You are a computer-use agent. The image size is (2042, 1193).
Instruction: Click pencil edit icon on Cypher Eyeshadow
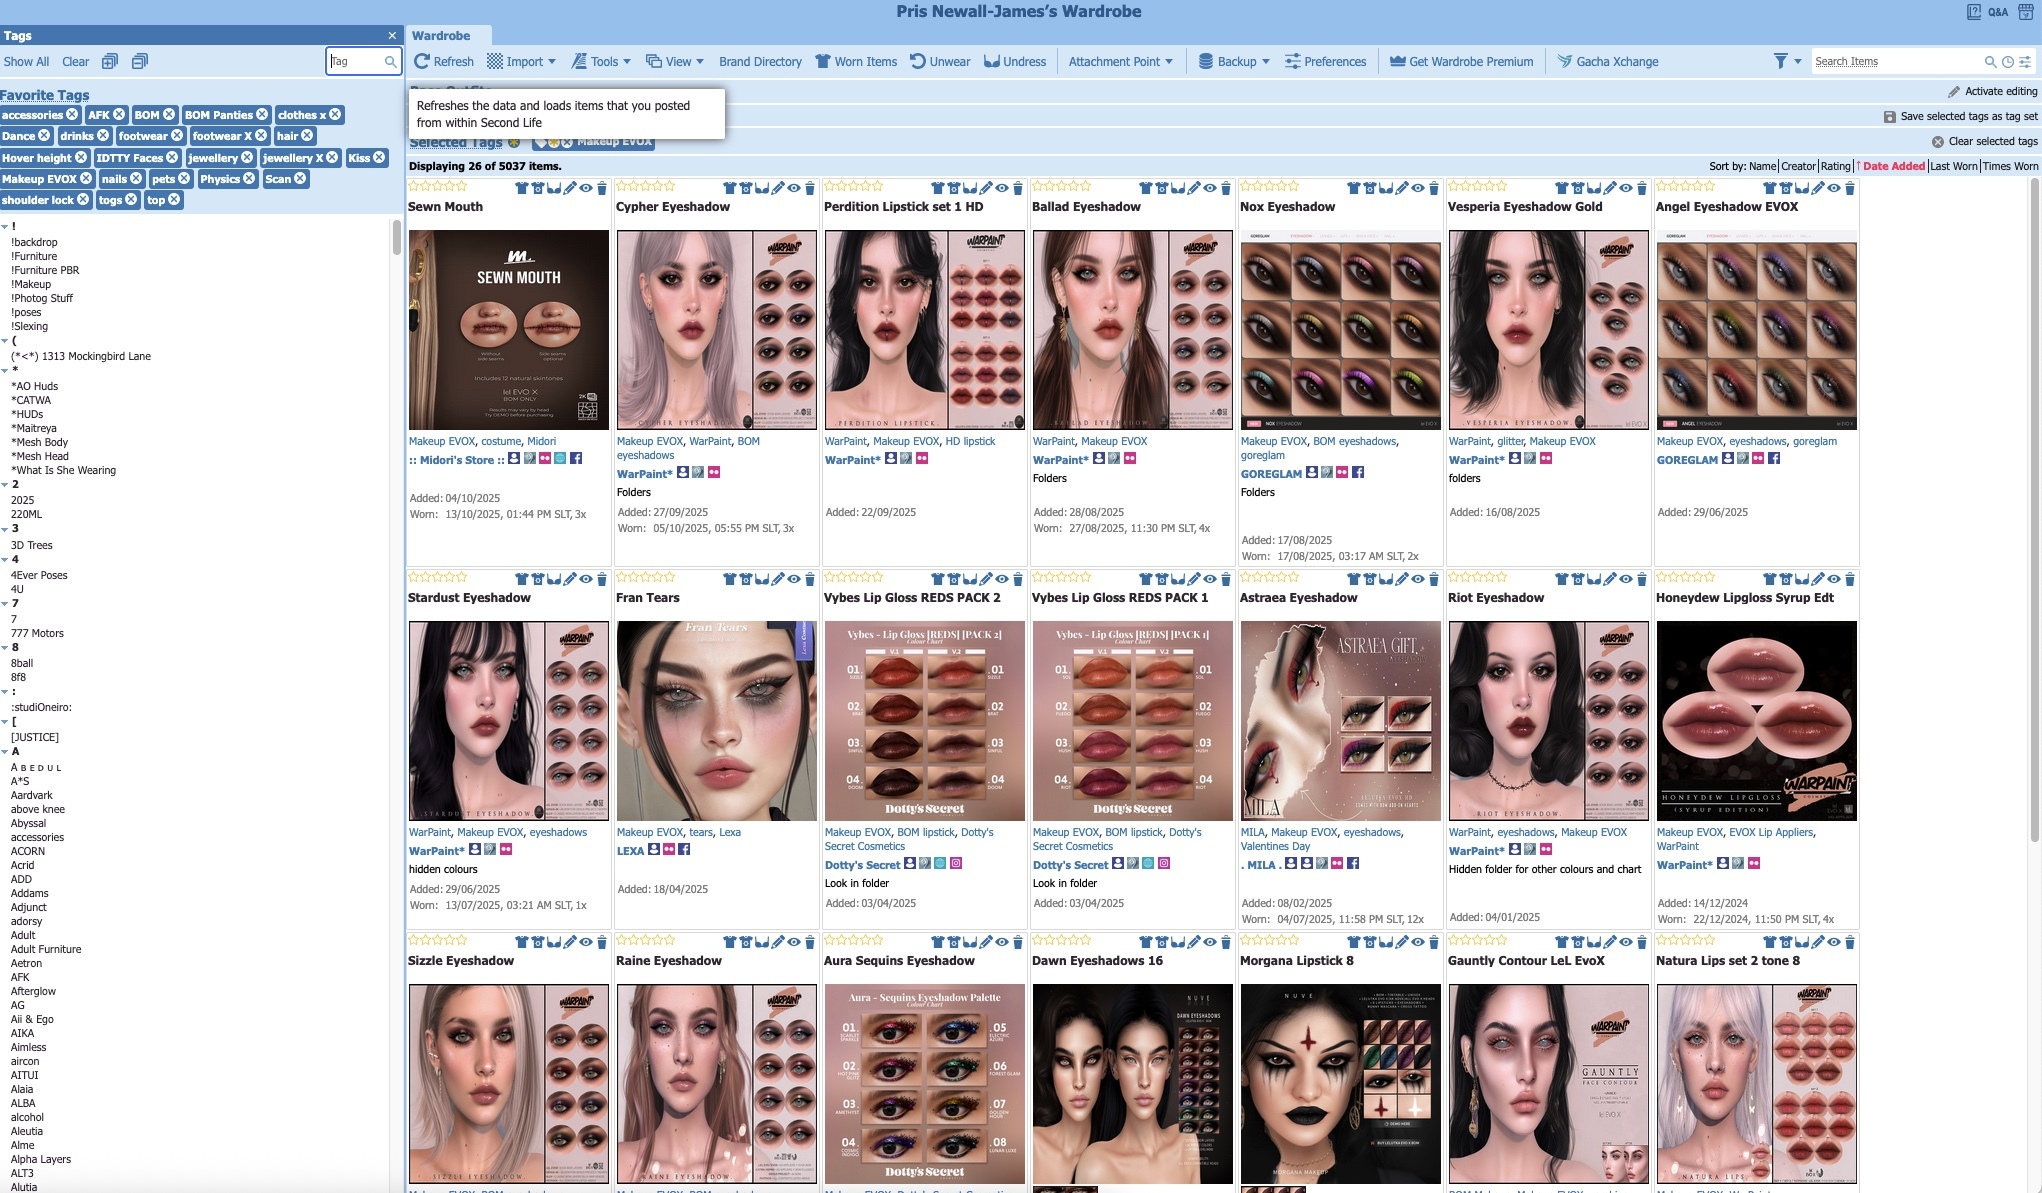[778, 188]
